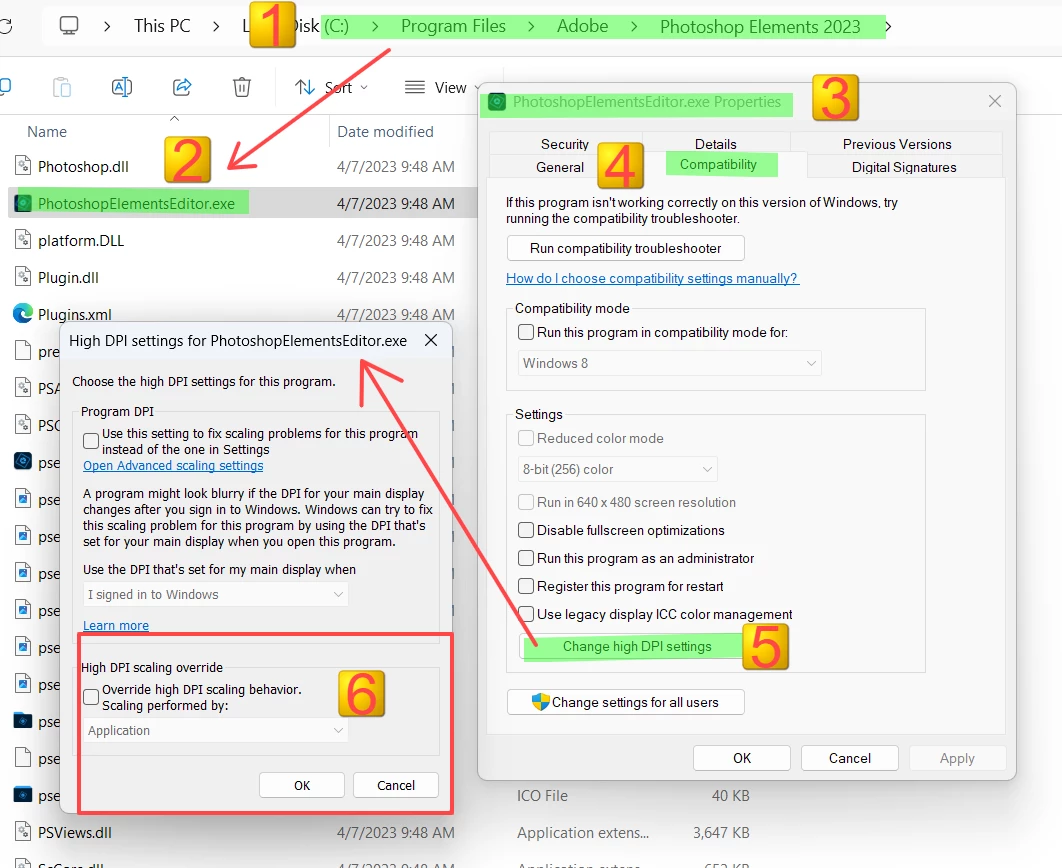
Task: Click the Refresh icon in the Explorer address bar
Action: click(x=5, y=26)
